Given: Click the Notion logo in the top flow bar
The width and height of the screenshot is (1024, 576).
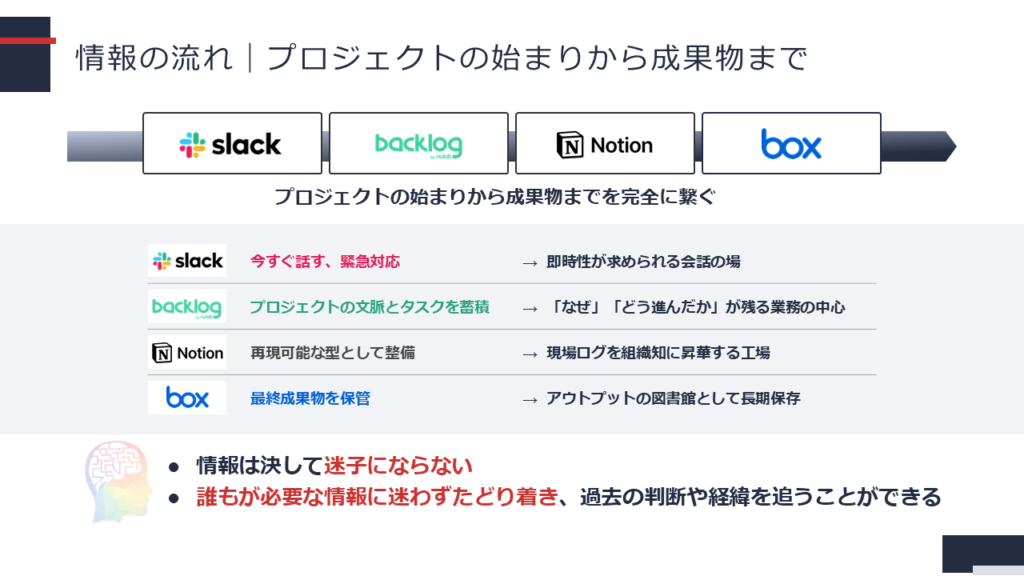Looking at the screenshot, I should click(604, 145).
